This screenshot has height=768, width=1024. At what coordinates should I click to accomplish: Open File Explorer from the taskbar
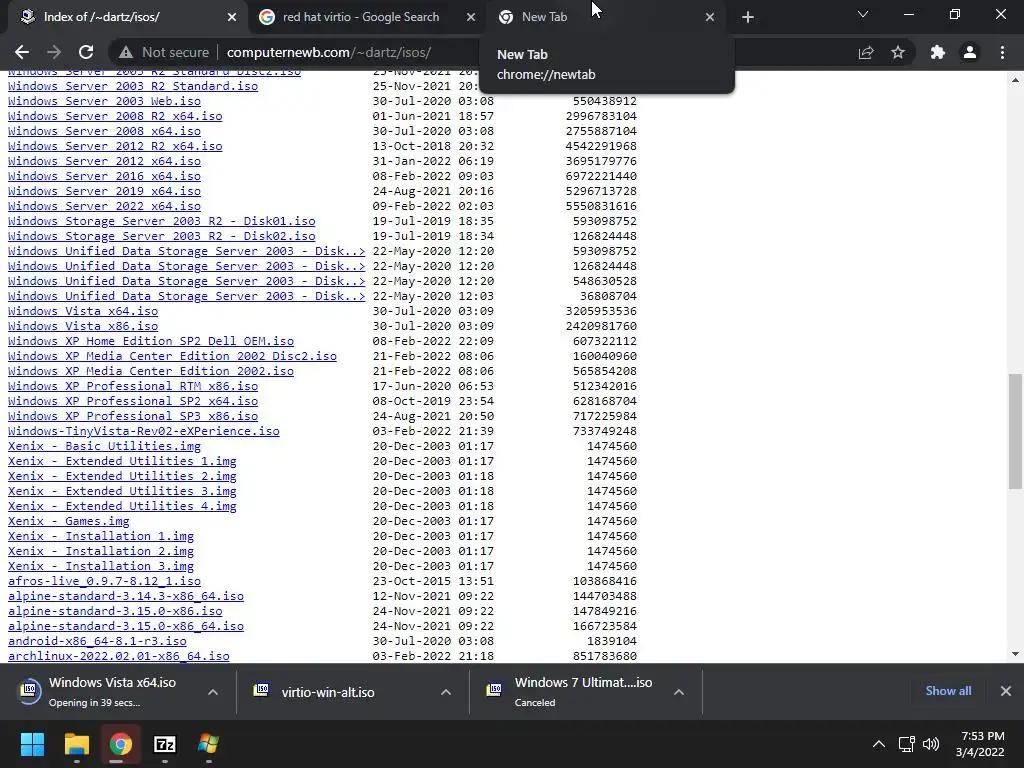tap(76, 744)
